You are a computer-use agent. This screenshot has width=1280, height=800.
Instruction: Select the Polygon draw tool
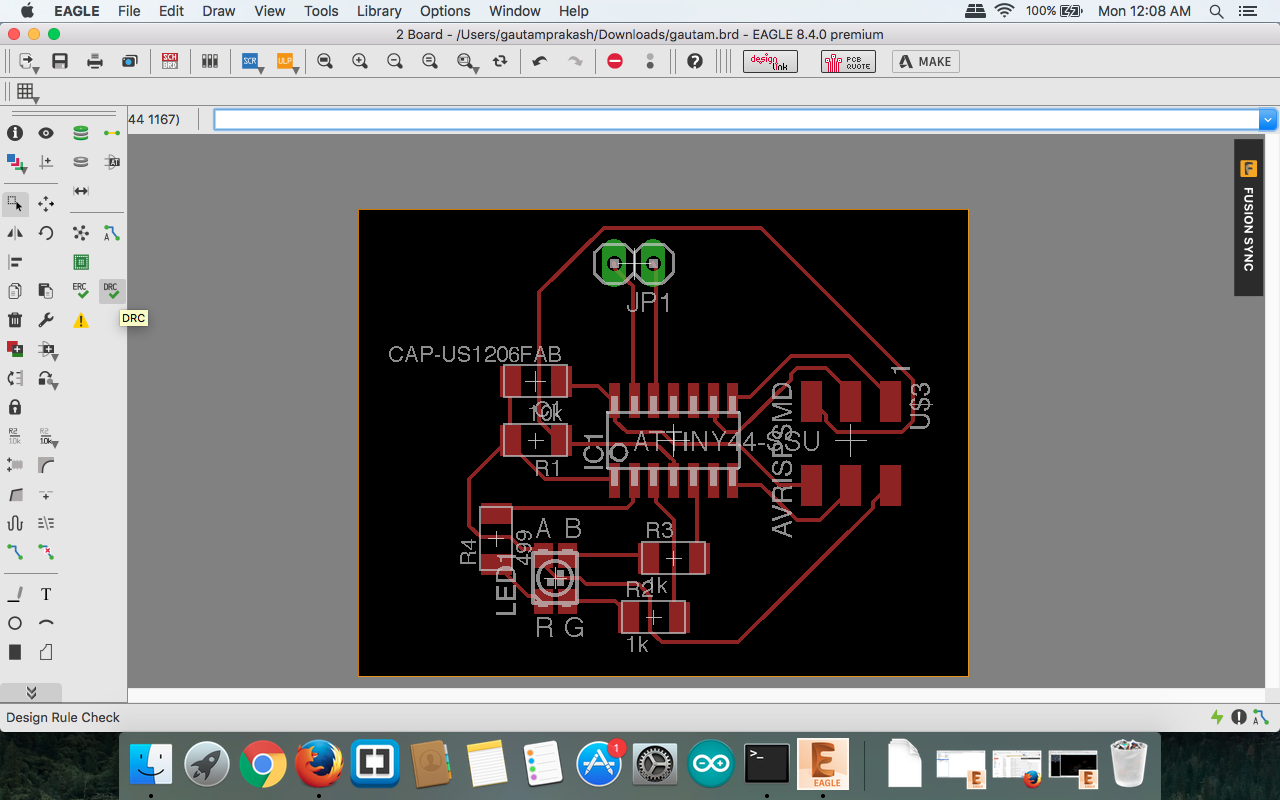click(46, 652)
